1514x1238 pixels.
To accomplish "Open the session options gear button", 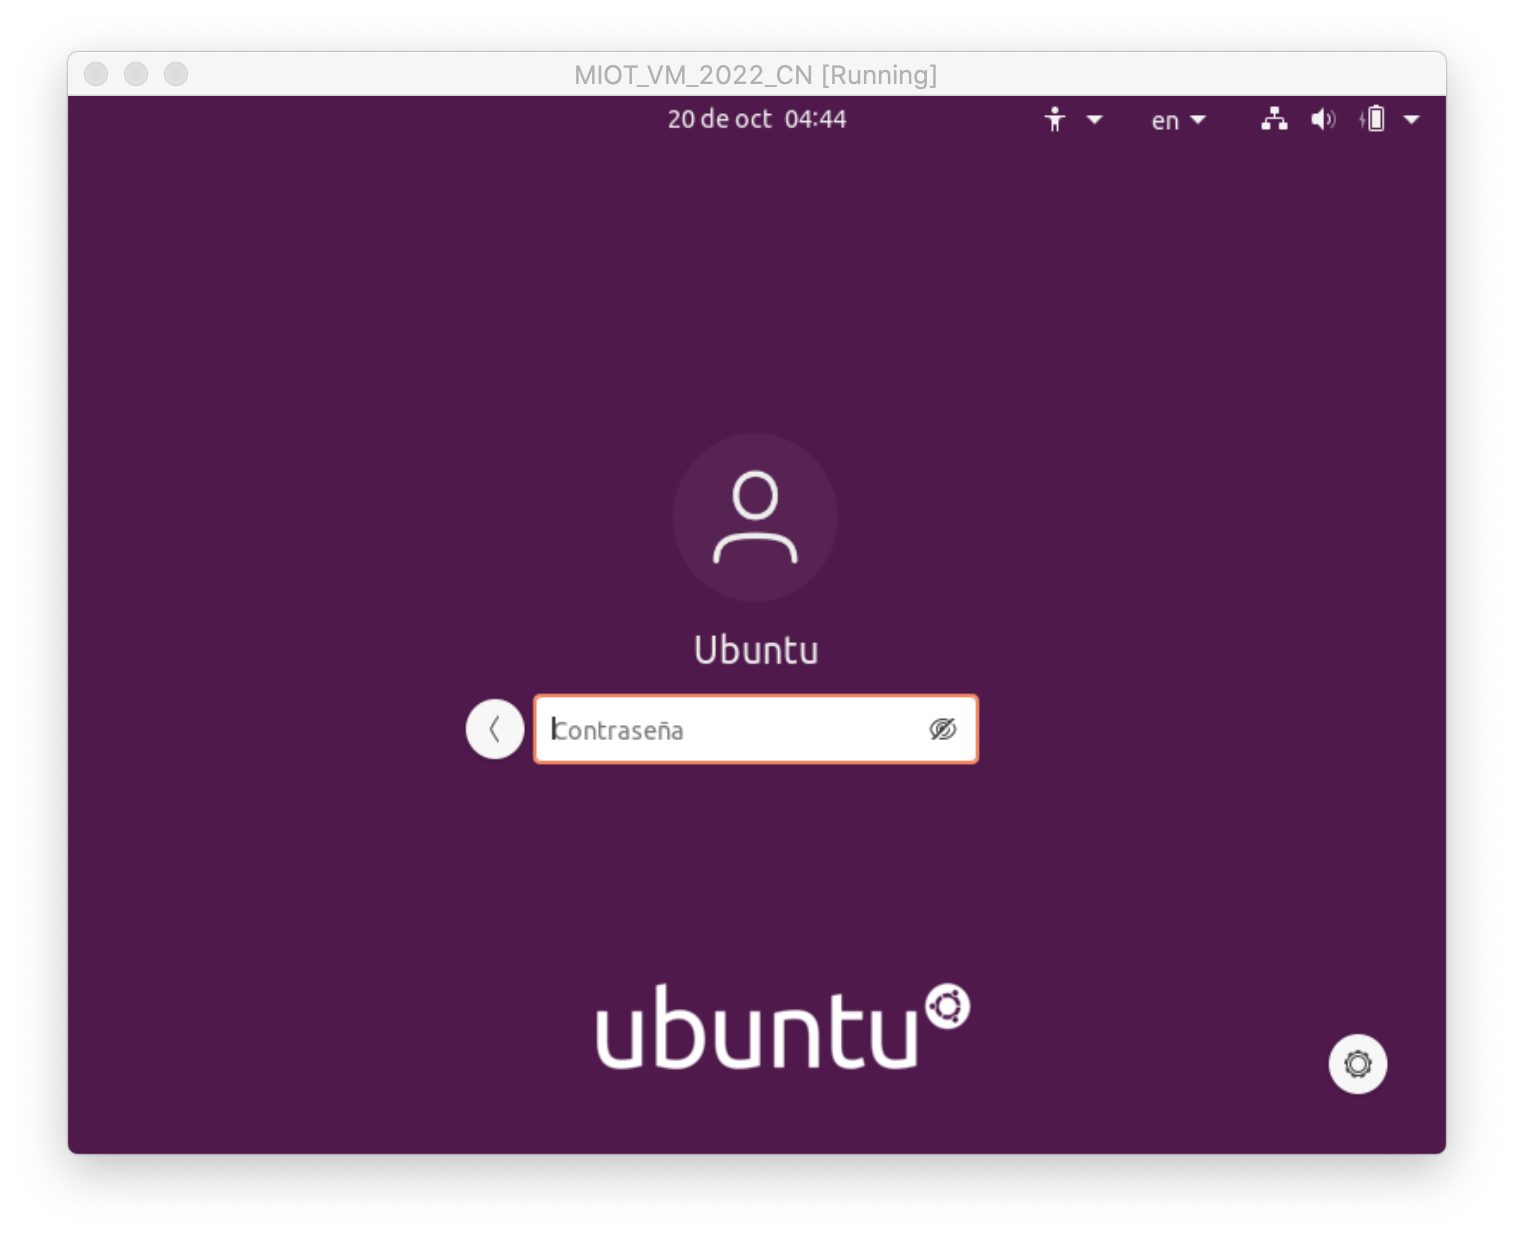I will [1357, 1064].
